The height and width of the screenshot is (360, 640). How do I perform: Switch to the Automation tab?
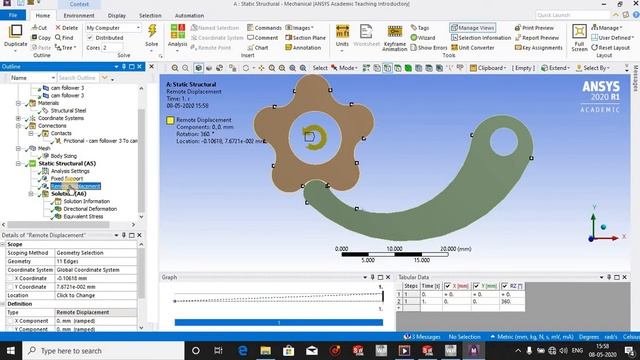[189, 16]
